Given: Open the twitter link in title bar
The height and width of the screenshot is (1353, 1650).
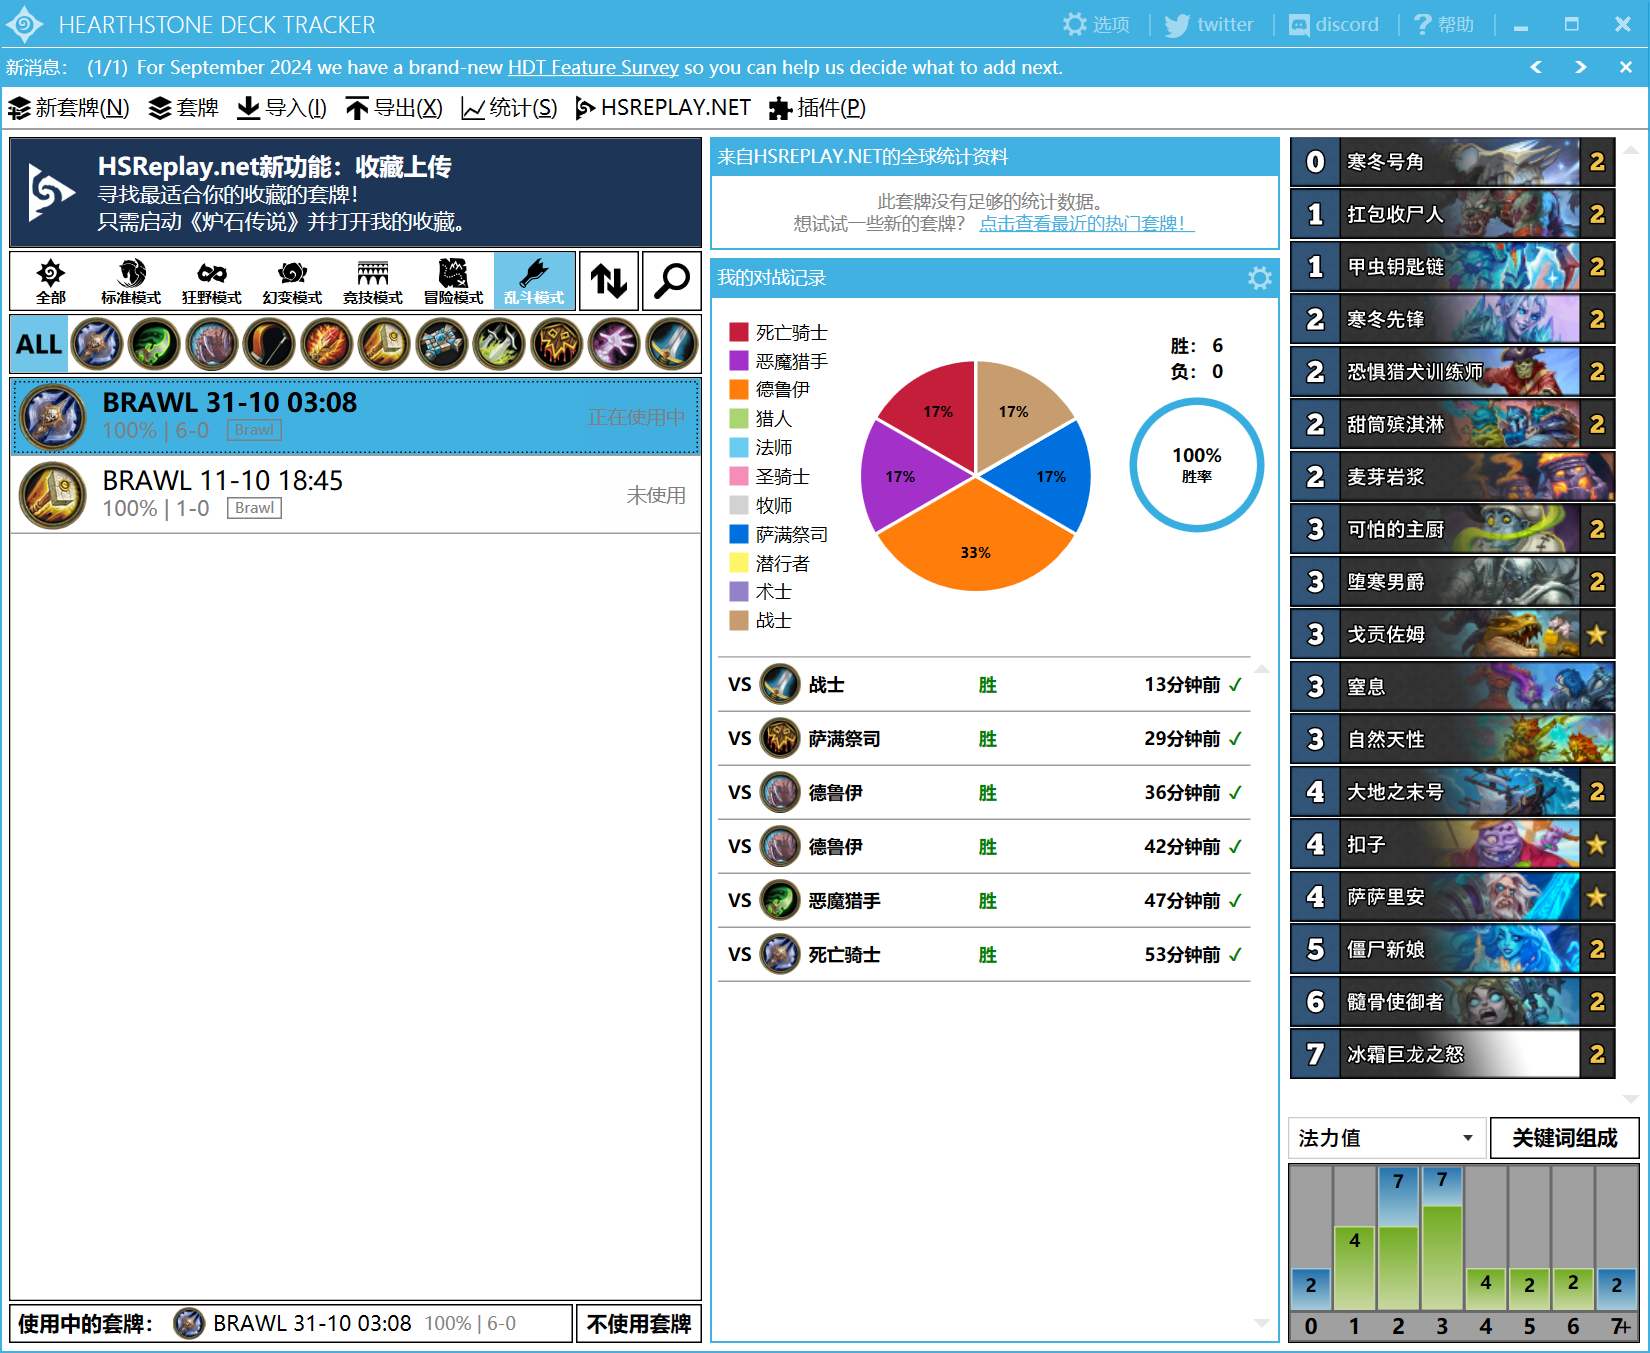Looking at the screenshot, I should point(1209,24).
